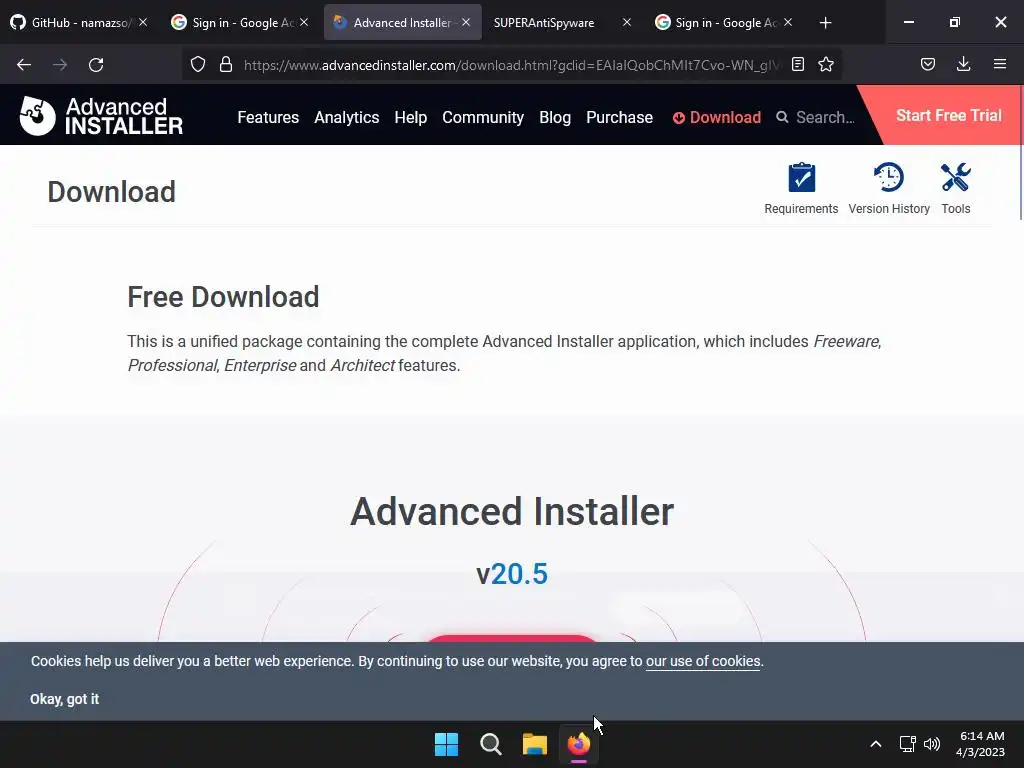1024x768 pixels.
Task: Switch to the SUPERAntiSpyware tab
Action: pos(544,23)
